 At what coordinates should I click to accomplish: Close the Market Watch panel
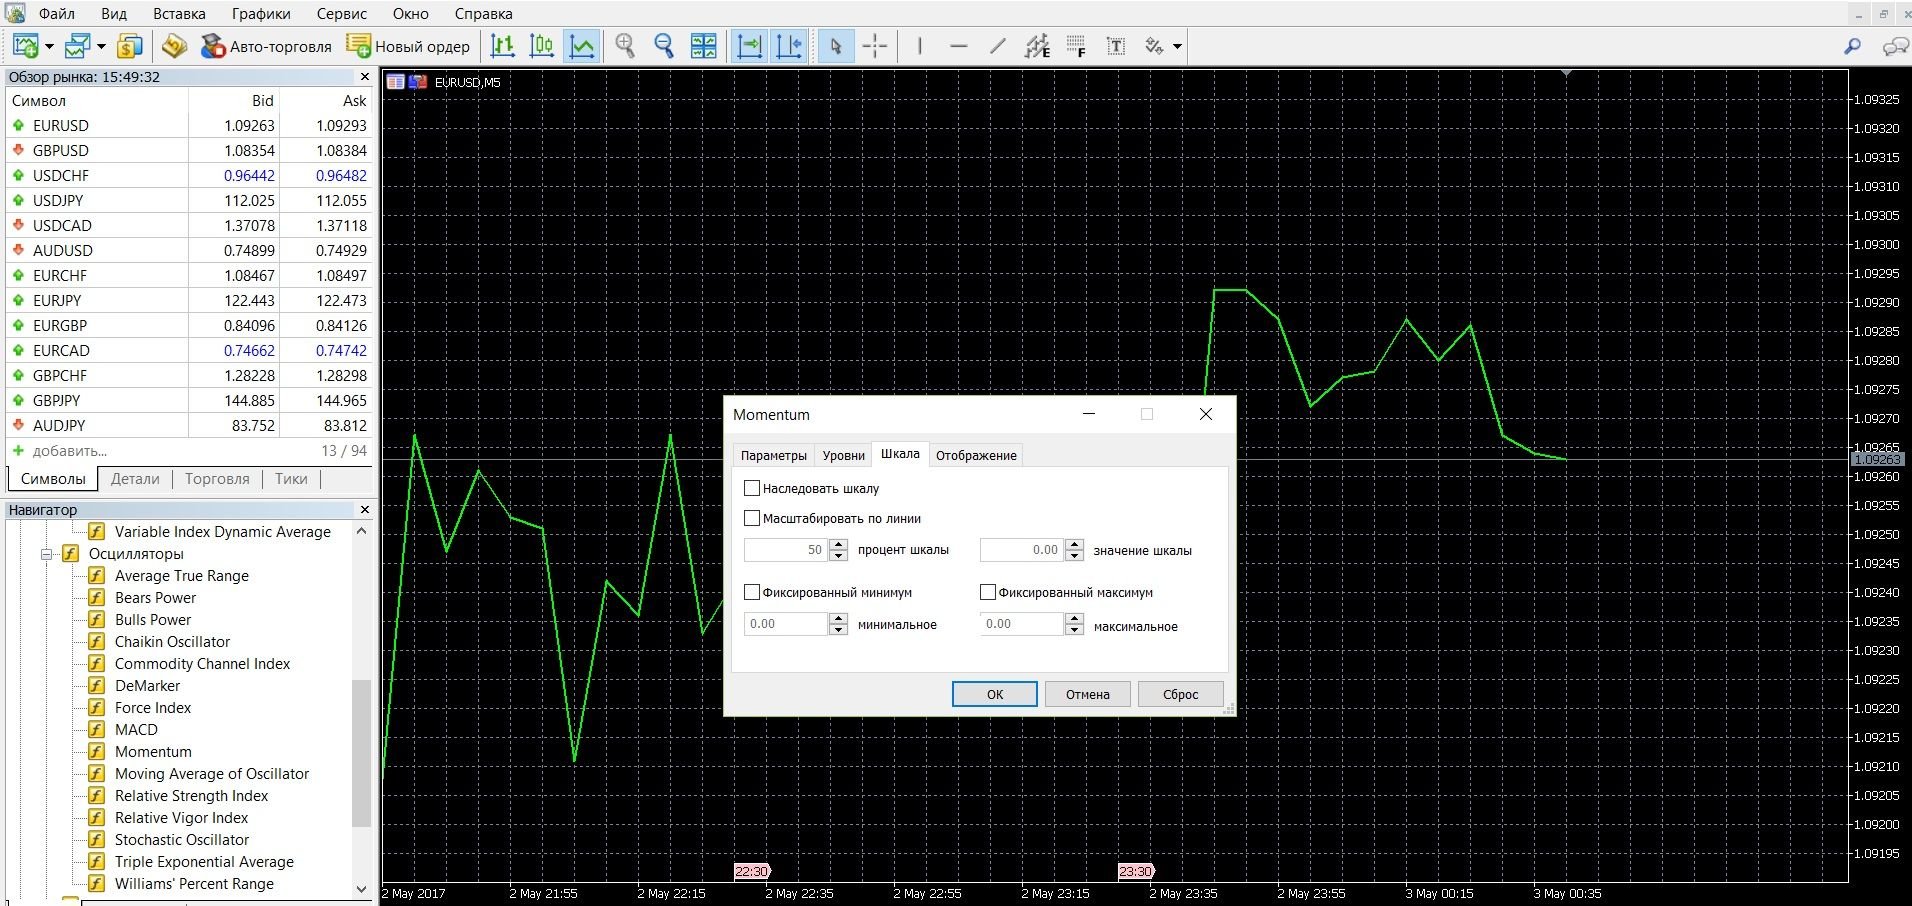(x=364, y=77)
